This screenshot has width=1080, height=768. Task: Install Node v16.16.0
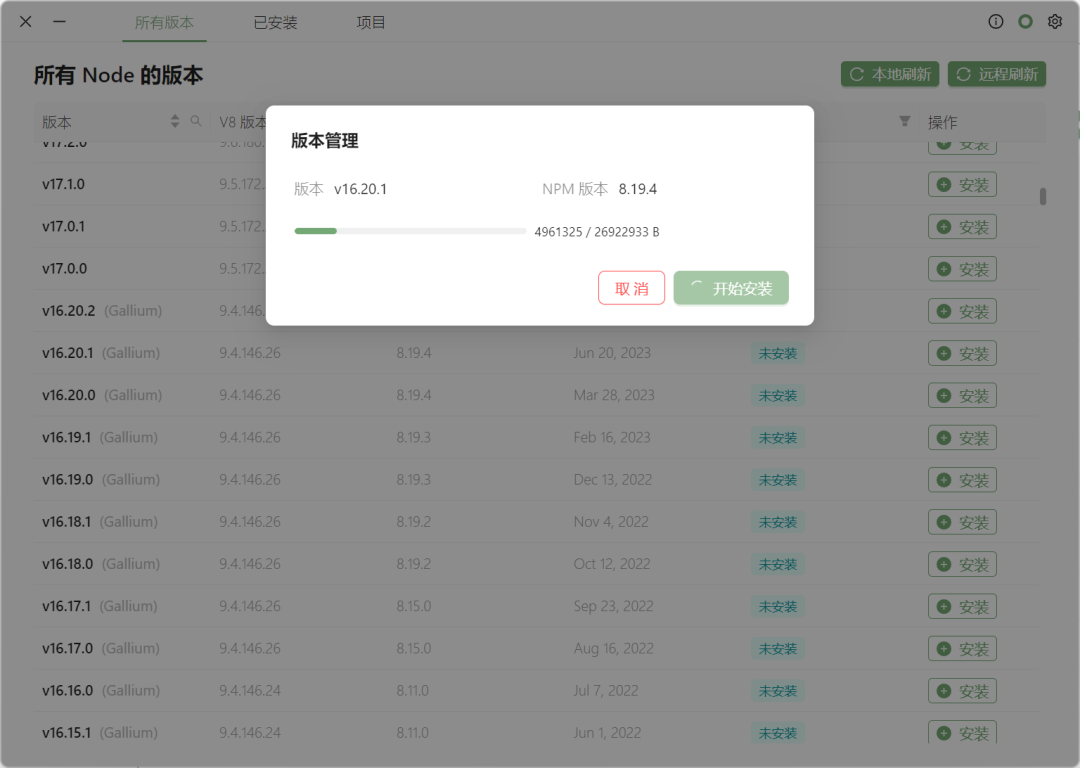point(962,691)
